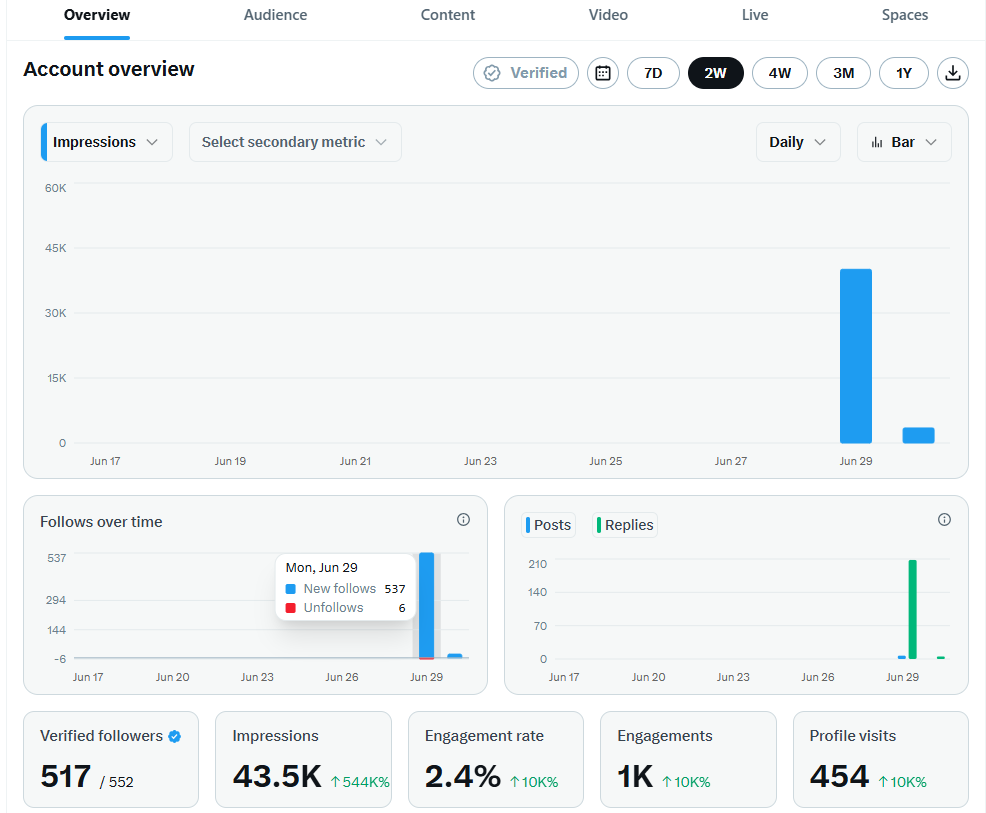
Task: Select the 3M time range
Action: coord(843,73)
